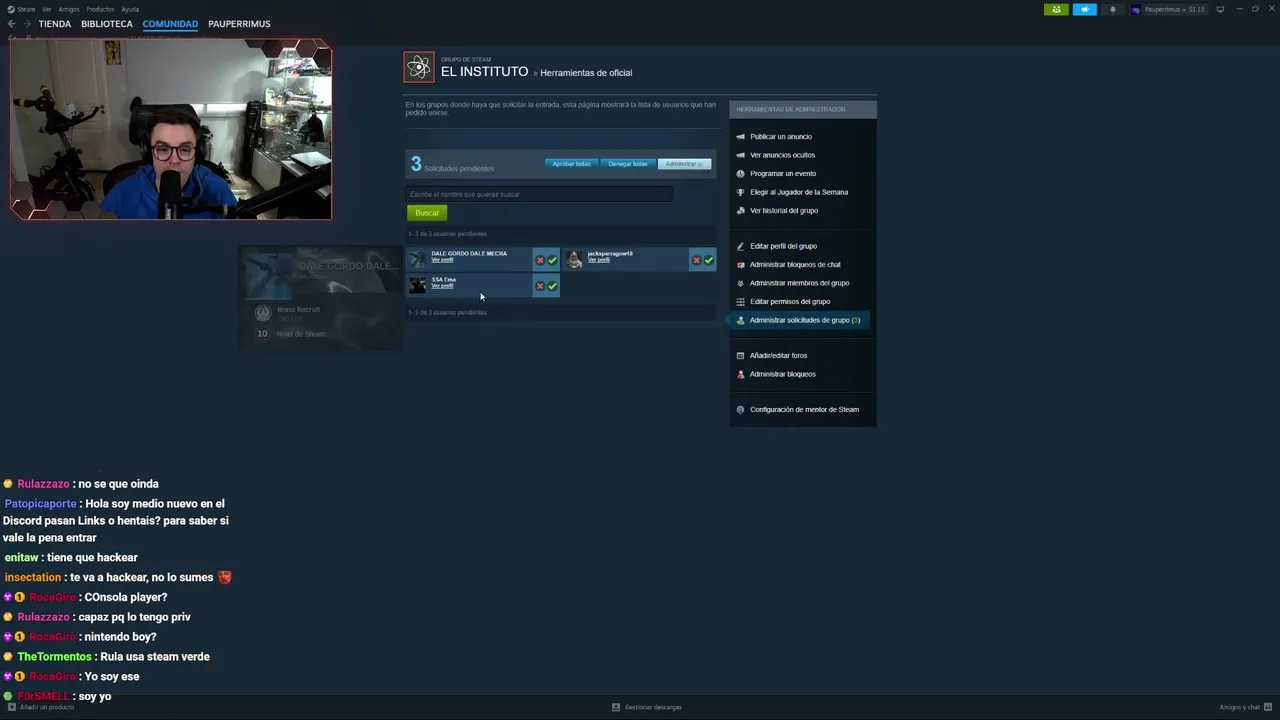
Task: Open DALE GORDO DALE MECHA's avatar
Action: 418,260
